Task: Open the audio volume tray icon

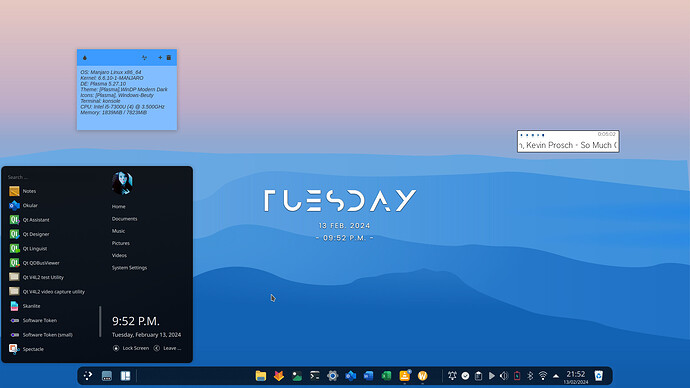Action: click(x=504, y=376)
